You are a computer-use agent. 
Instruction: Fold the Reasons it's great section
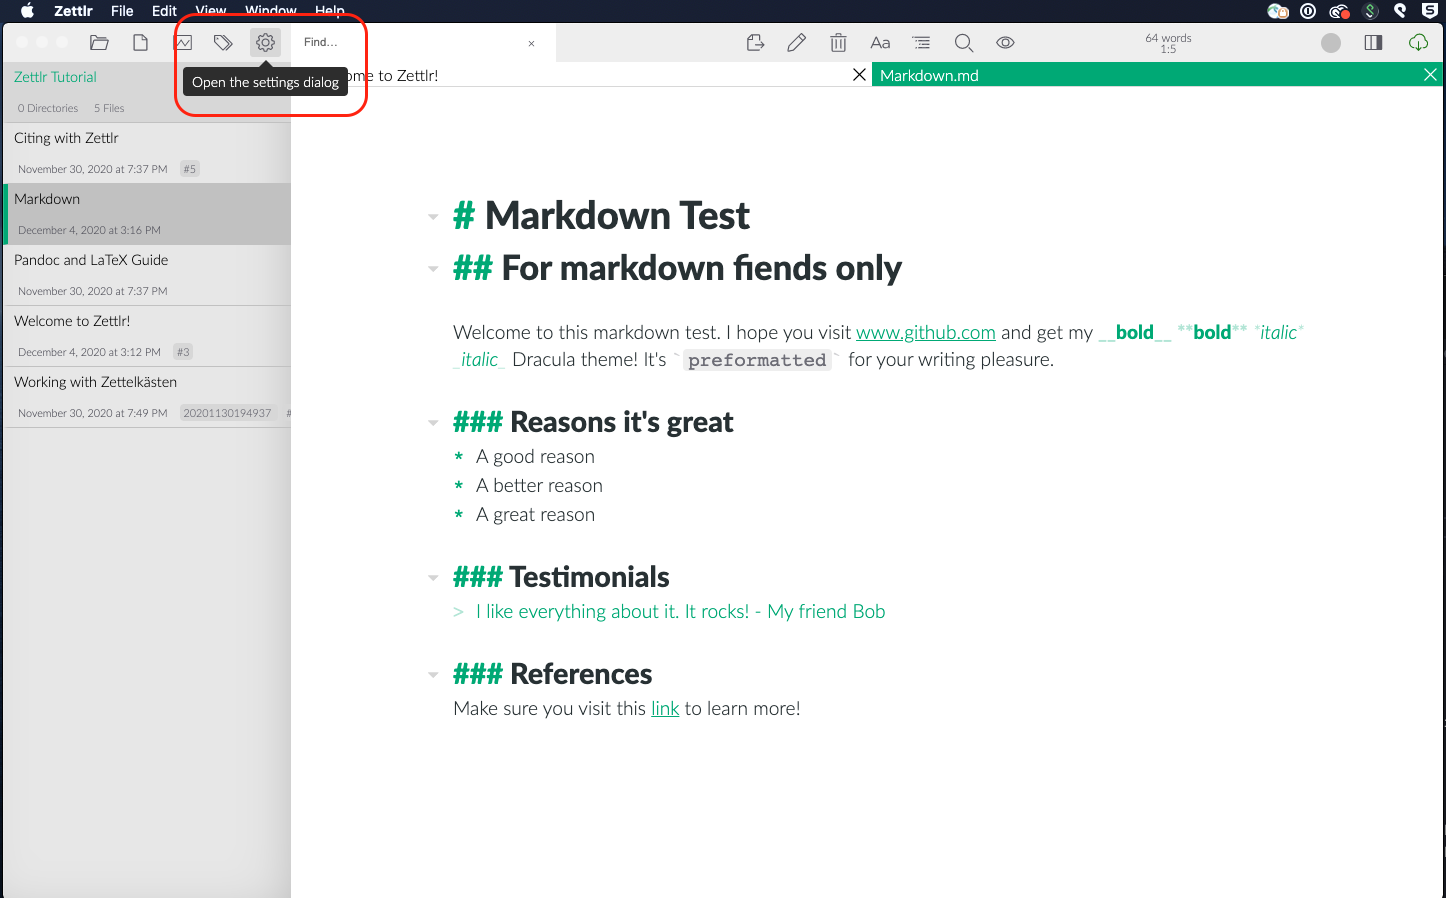(433, 423)
